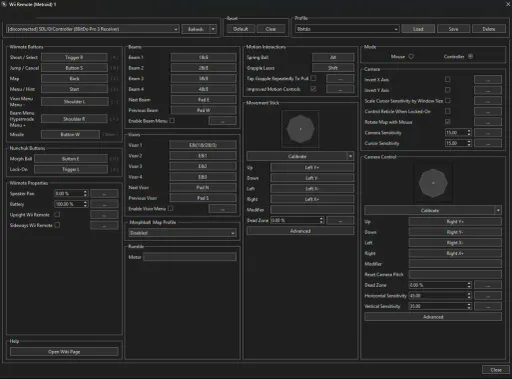This screenshot has width=512, height=379.
Task: Rebind Spring Ball mapped to Alt
Action: click(333, 57)
